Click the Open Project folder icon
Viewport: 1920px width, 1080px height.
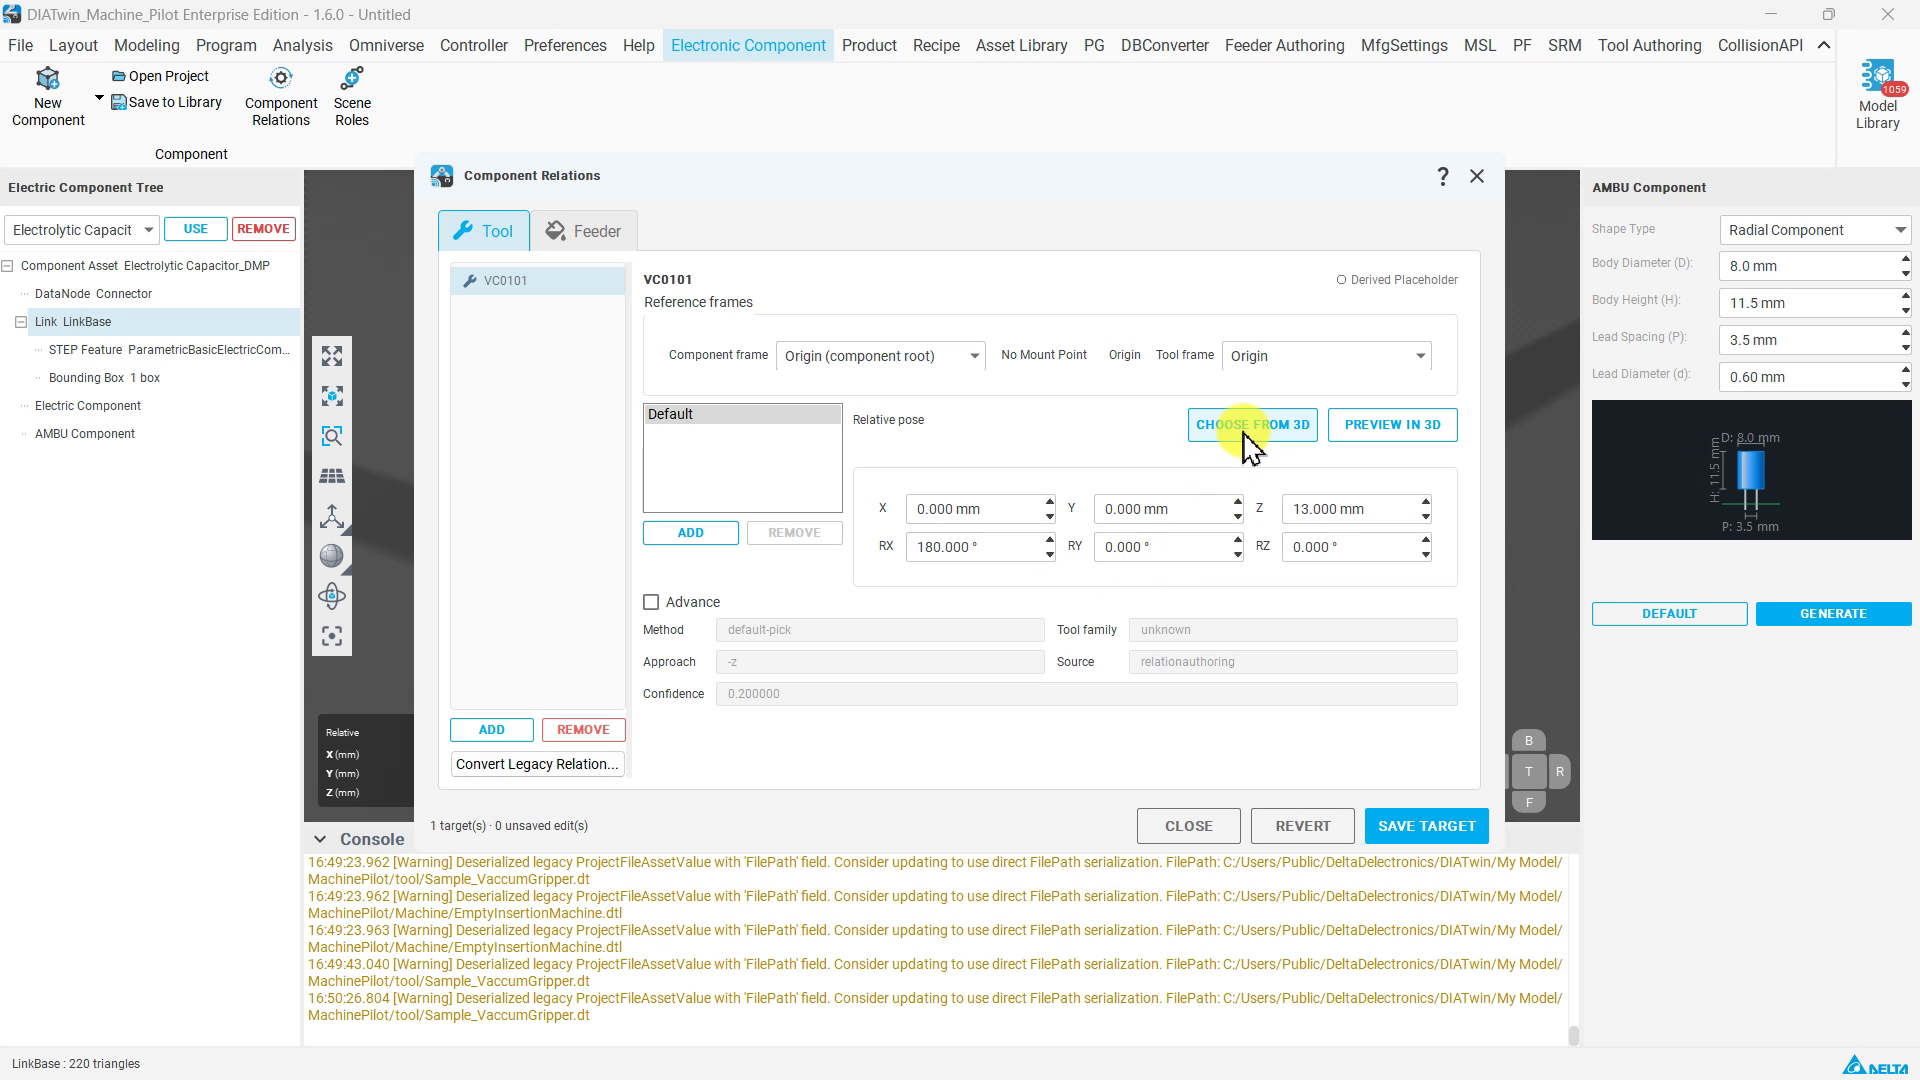118,76
